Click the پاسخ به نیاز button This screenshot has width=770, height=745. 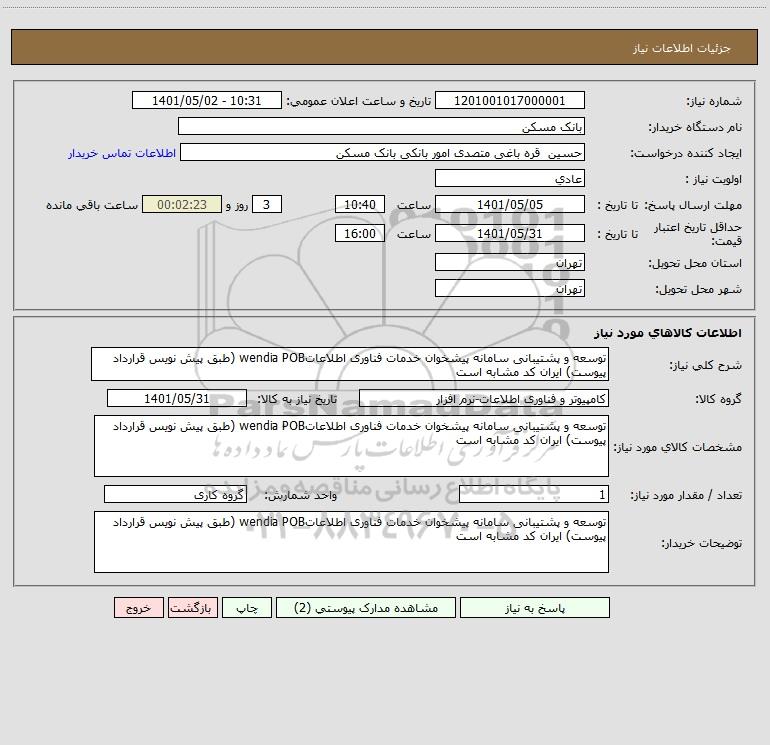coord(535,607)
